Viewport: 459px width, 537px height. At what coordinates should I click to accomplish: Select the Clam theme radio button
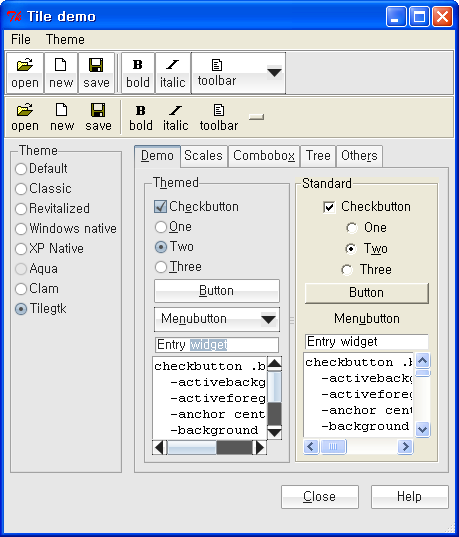21,289
